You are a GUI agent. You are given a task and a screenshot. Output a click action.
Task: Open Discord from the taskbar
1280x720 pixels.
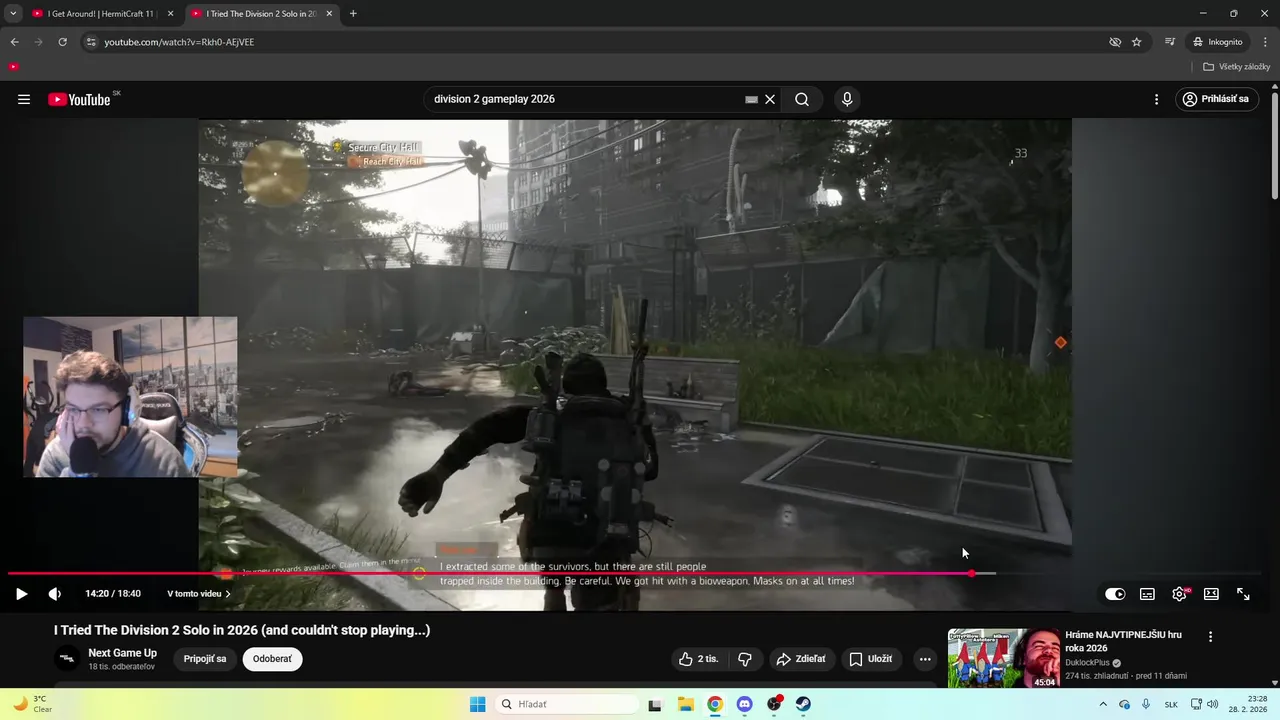click(x=744, y=704)
